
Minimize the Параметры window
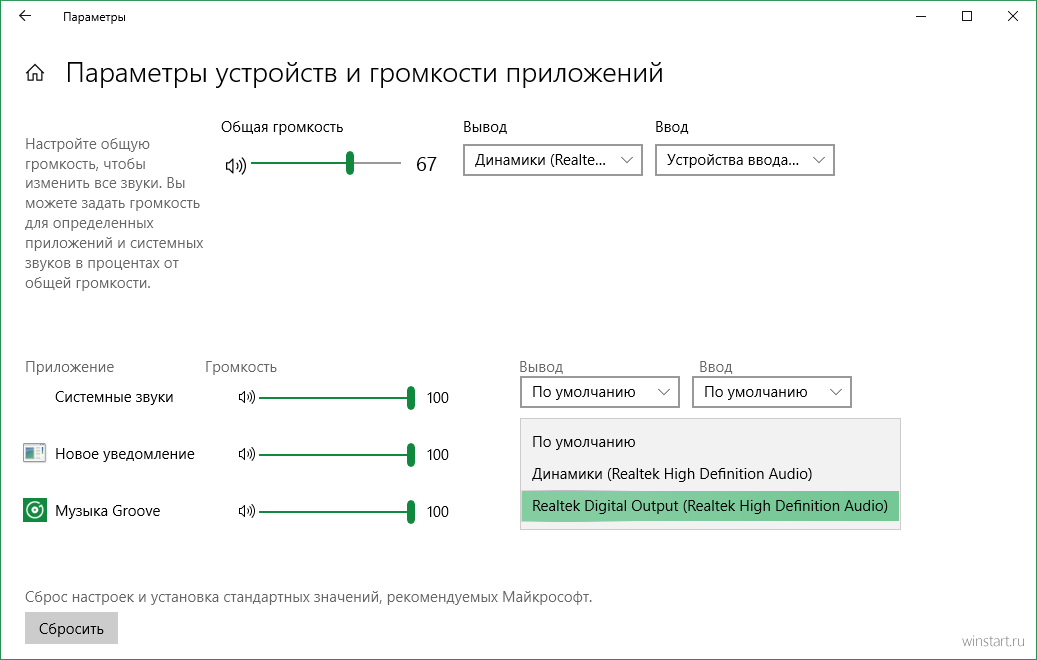[x=921, y=17]
